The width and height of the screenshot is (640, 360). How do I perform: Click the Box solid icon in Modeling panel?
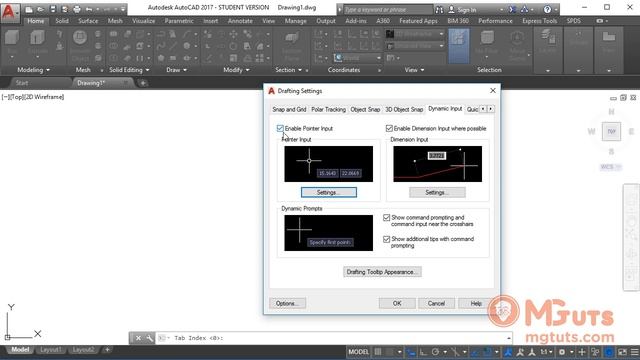pos(12,38)
